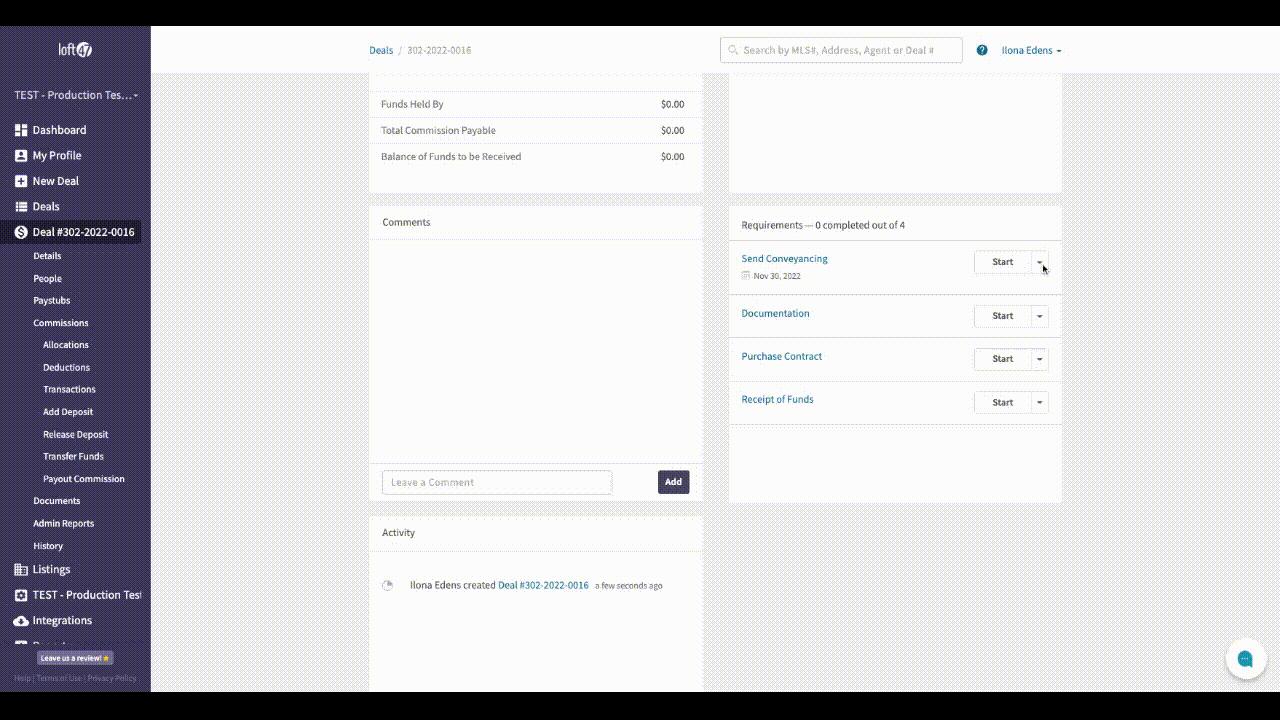Viewport: 1280px width, 720px height.
Task: Open the Deals list
Action: (x=46, y=207)
